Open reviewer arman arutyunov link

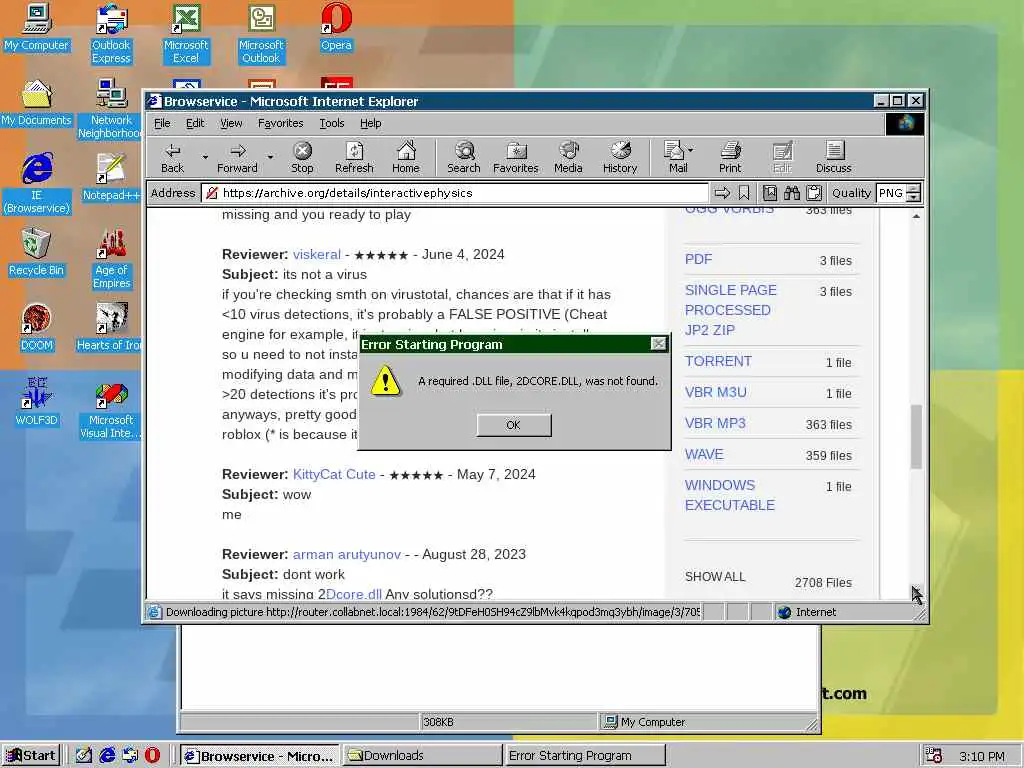346,554
